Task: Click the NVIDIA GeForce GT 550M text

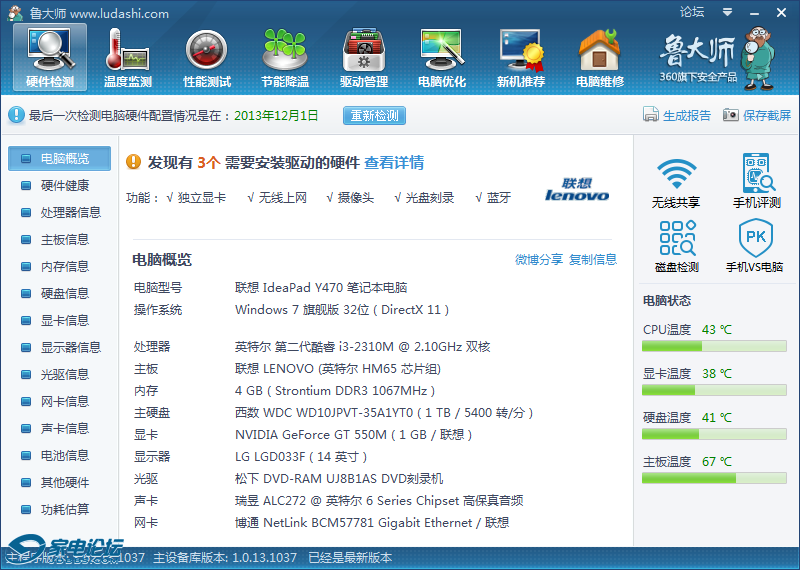Action: pos(353,435)
